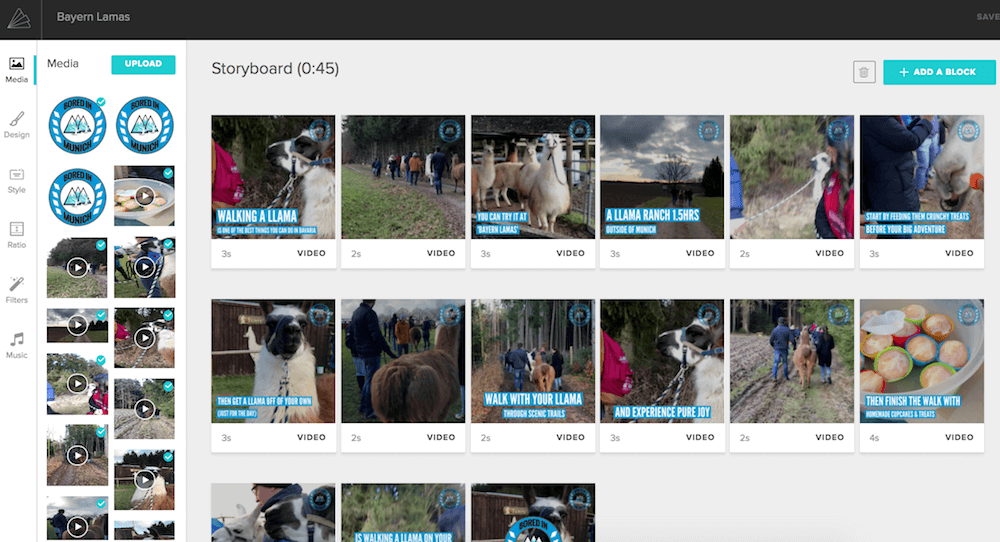1000x542 pixels.
Task: Open the Ratio settings icon
Action: (17, 235)
